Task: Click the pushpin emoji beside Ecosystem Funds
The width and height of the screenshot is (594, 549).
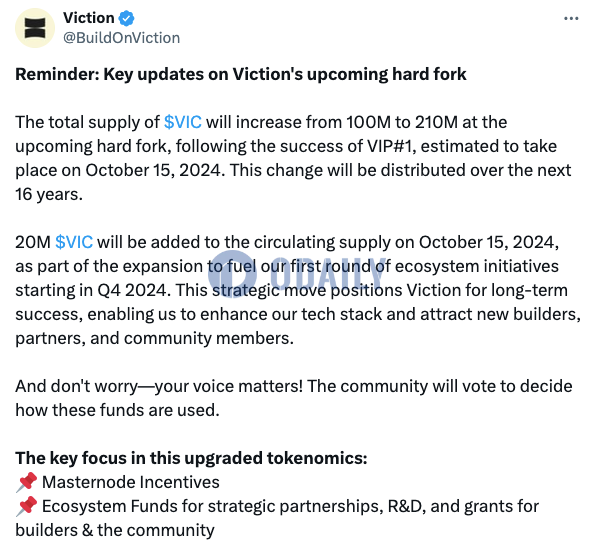Action: (x=26, y=506)
